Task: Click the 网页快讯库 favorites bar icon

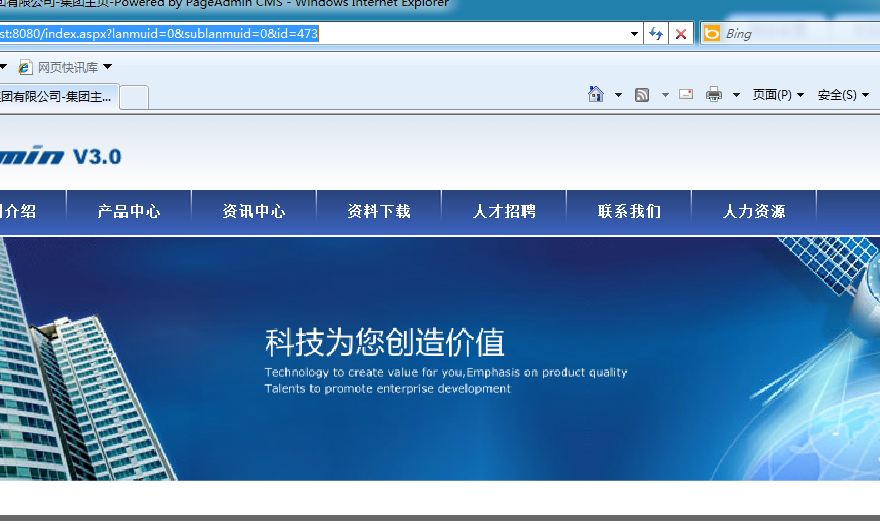Action: click(26, 67)
